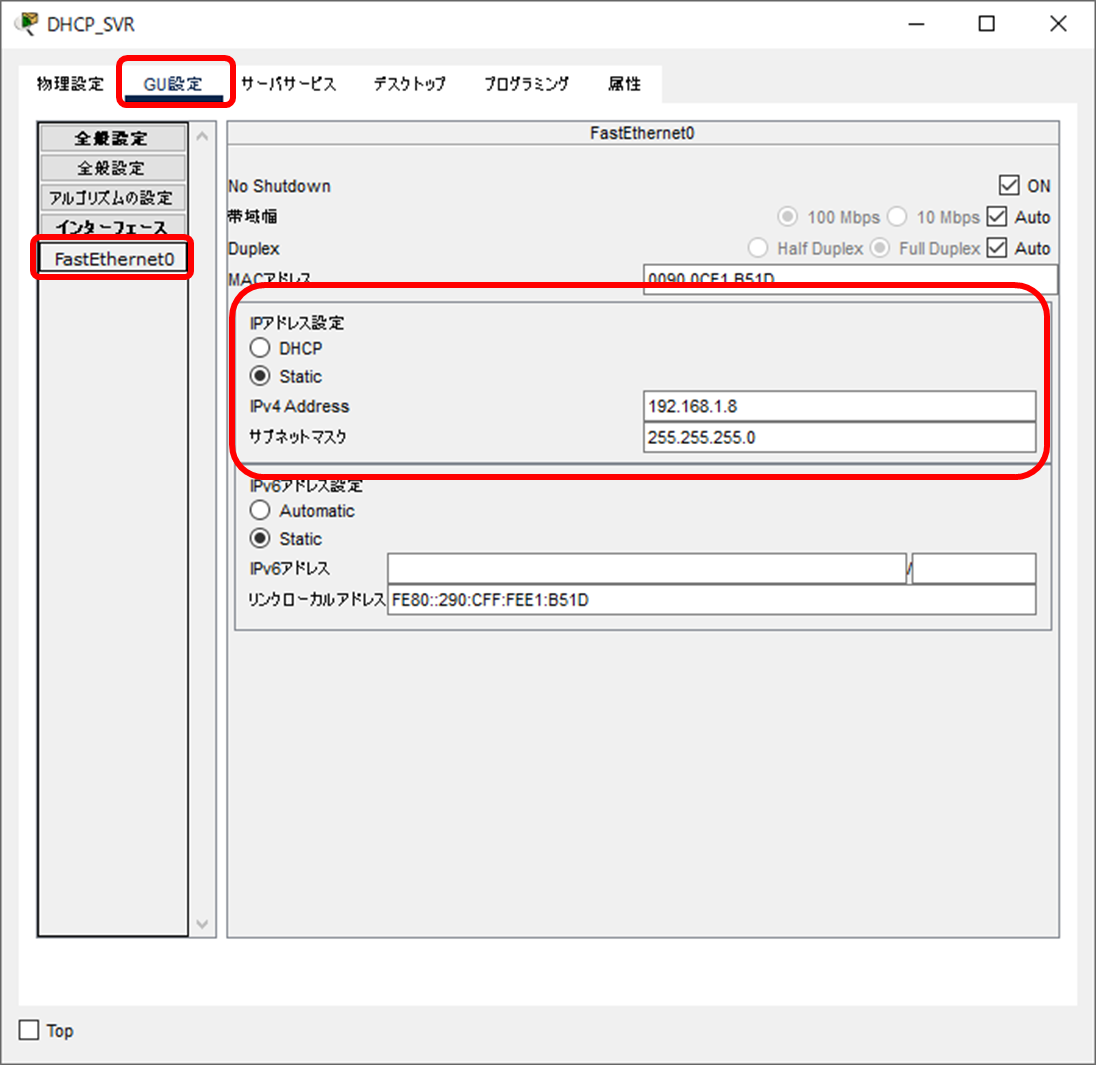Viewport: 1096px width, 1065px height.
Task: Click the 全般設定 header button
Action: pyautogui.click(x=113, y=138)
